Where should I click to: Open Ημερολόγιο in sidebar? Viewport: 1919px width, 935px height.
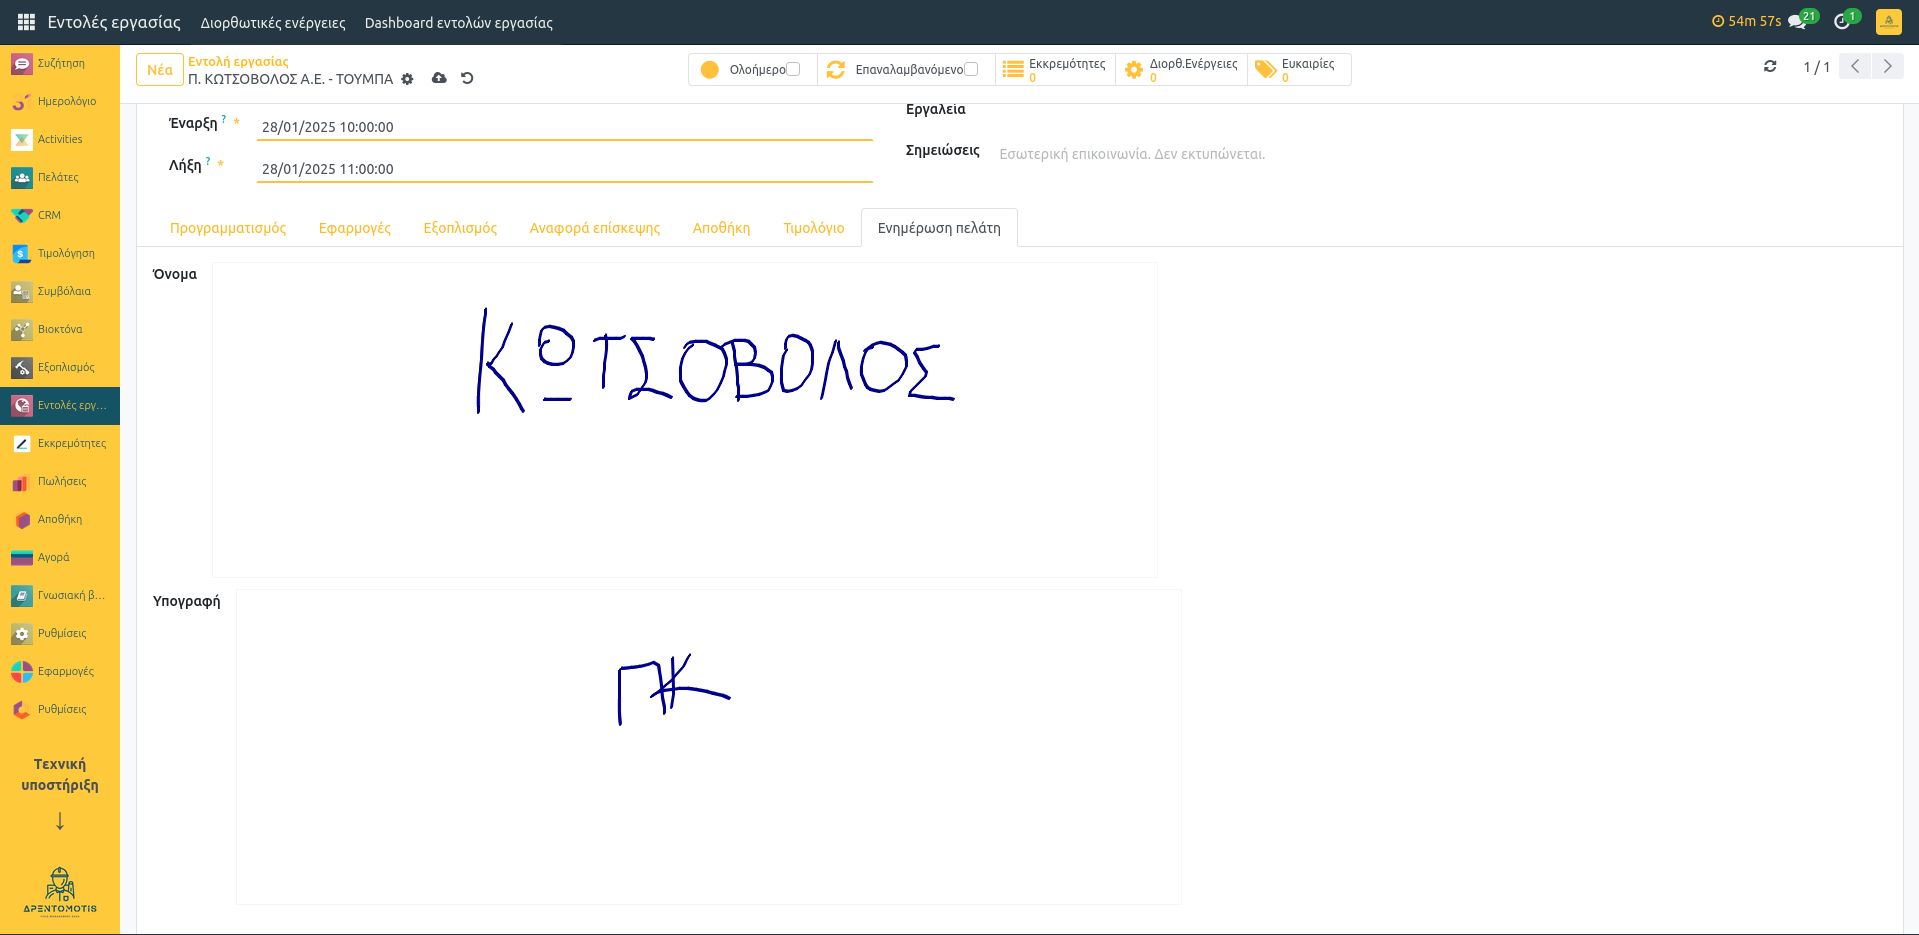(60, 101)
